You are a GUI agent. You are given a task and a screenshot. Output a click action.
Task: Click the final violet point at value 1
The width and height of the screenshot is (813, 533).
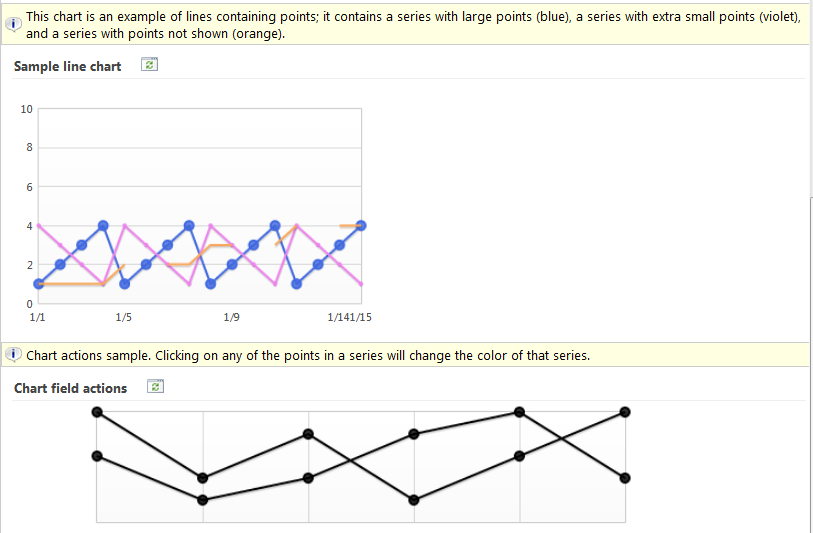361,284
